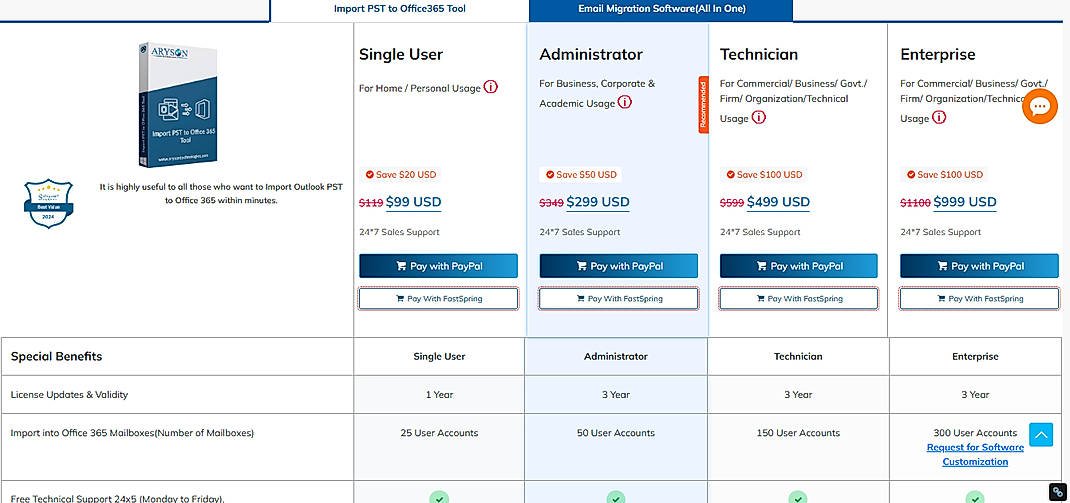Pay With FastSpring for Enterprise plan
The image size is (1070, 503).
pos(979,299)
